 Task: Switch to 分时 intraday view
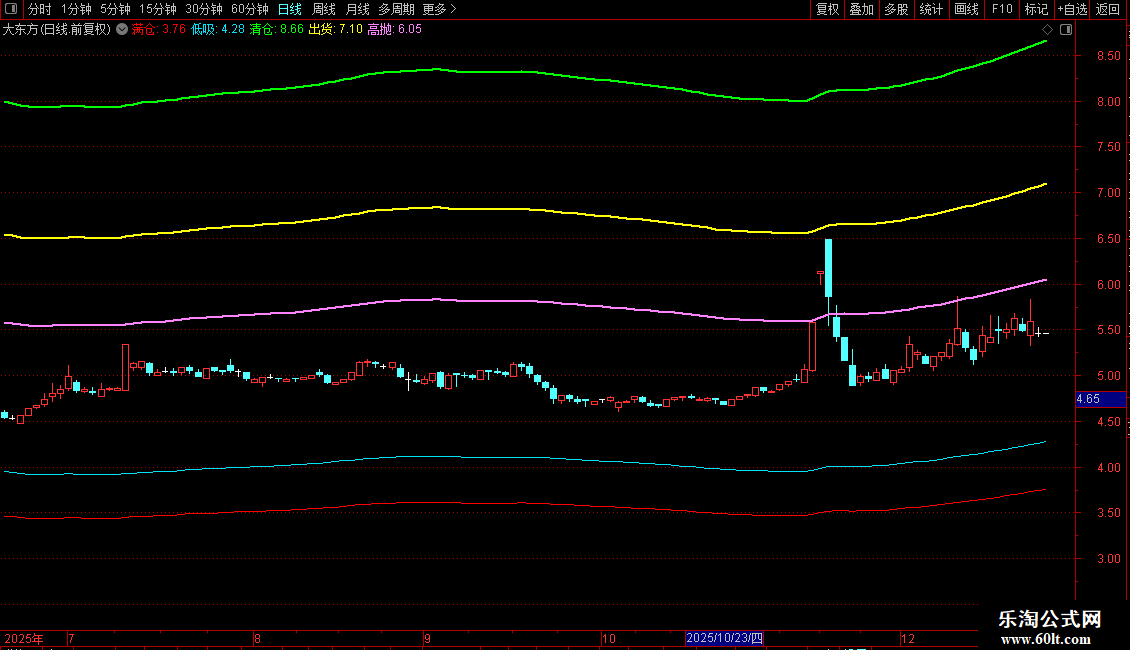40,9
